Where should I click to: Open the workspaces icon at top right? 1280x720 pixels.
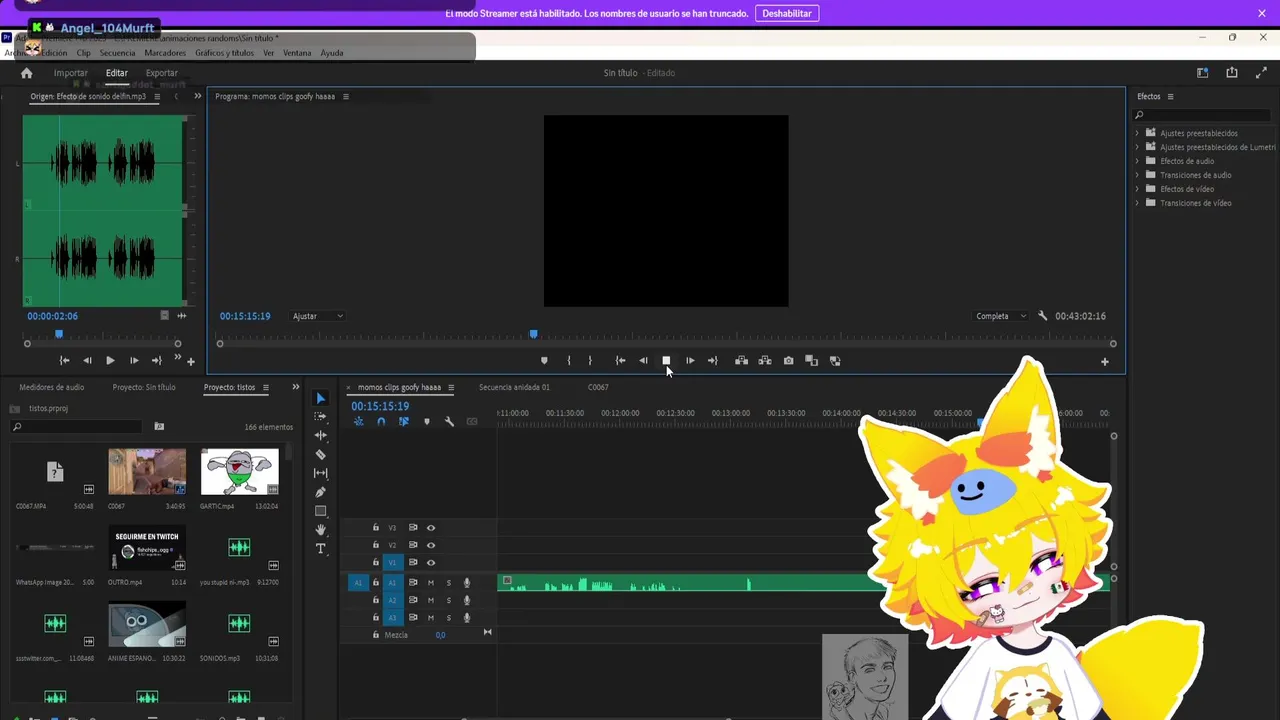pos(1203,73)
